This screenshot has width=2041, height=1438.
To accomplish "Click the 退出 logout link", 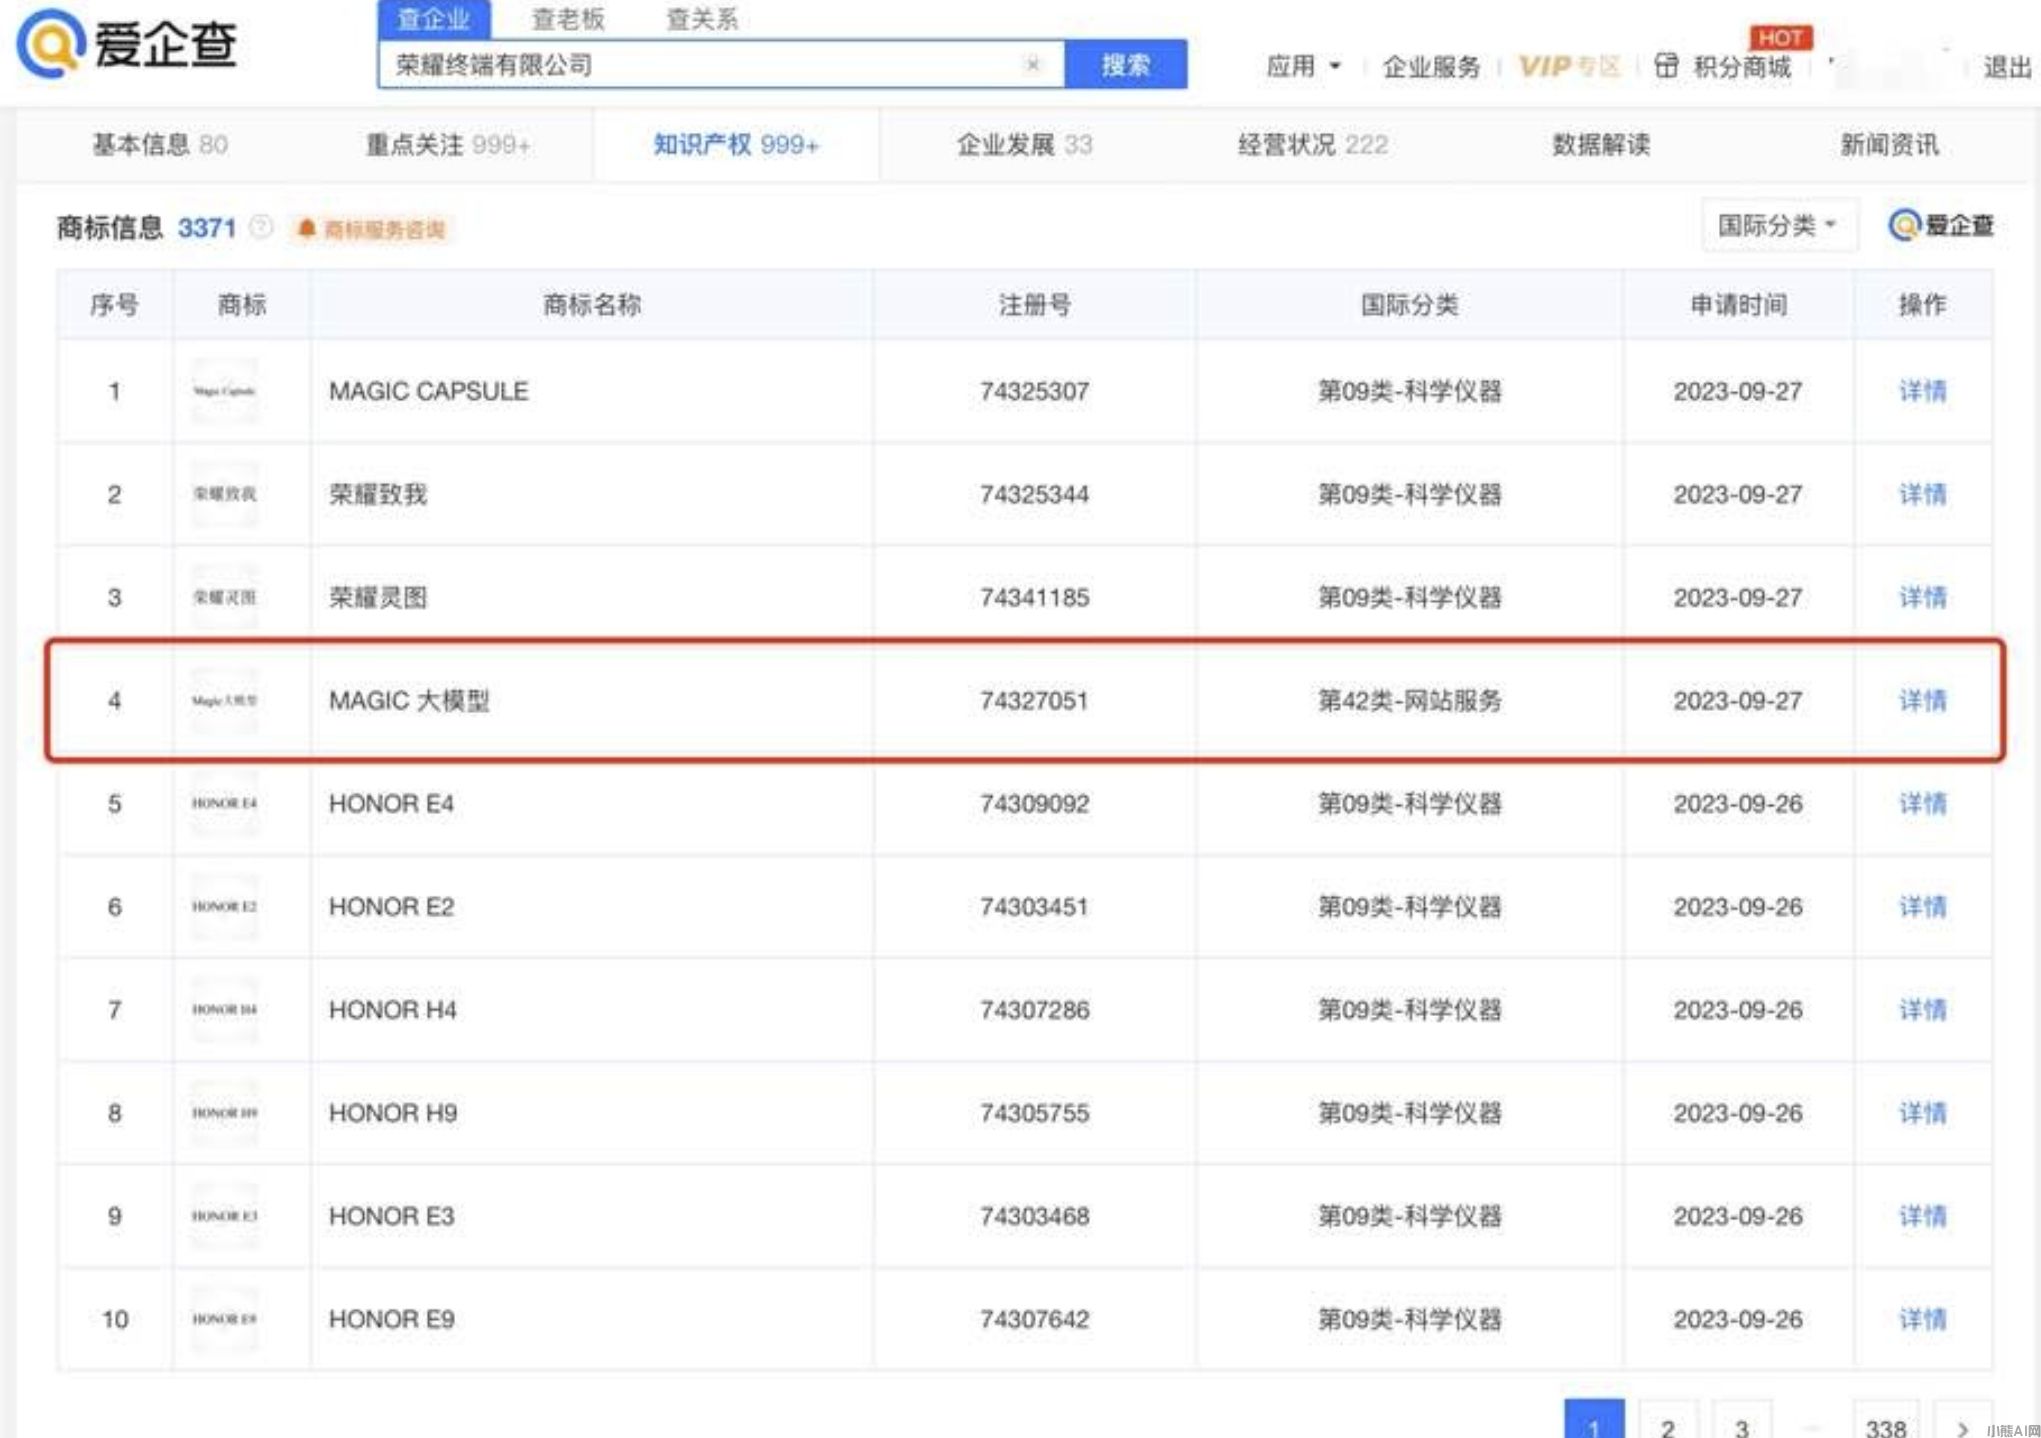I will tap(2007, 67).
